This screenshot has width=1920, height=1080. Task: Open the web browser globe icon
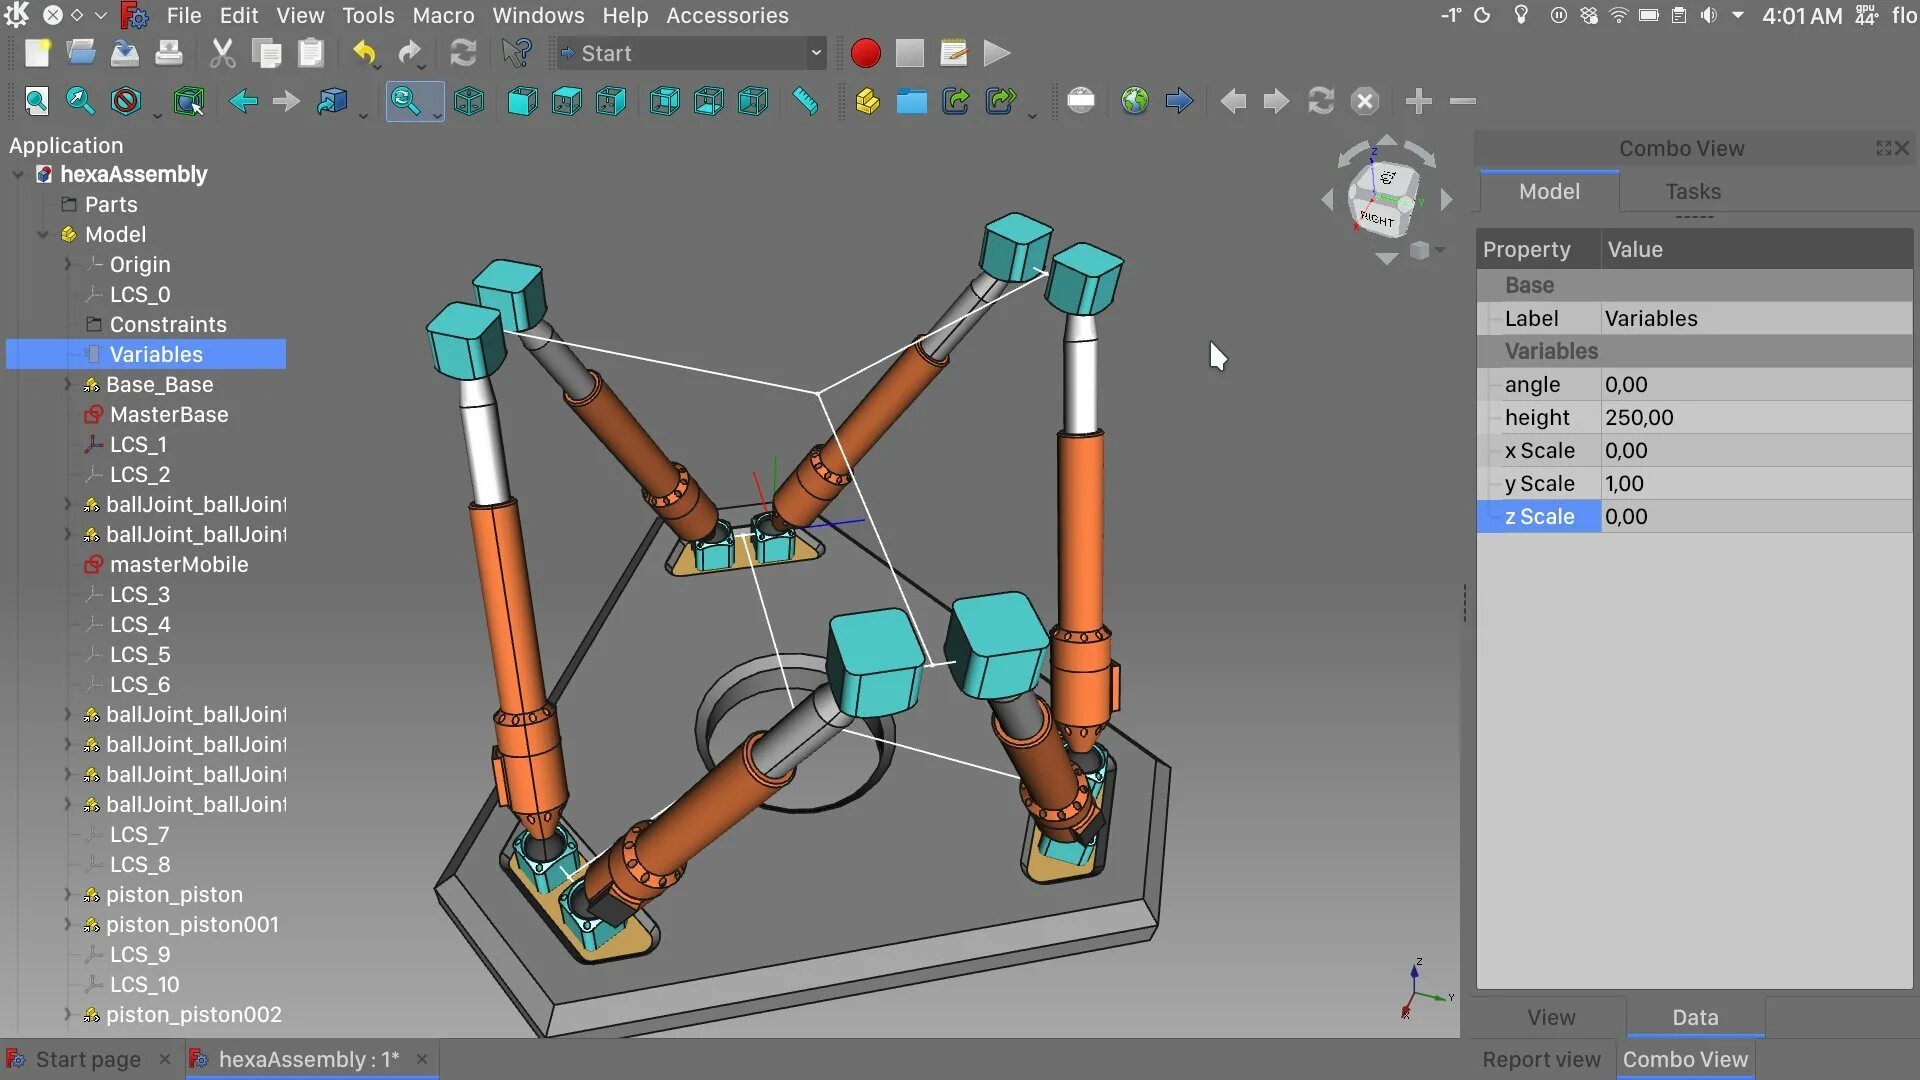tap(1135, 101)
